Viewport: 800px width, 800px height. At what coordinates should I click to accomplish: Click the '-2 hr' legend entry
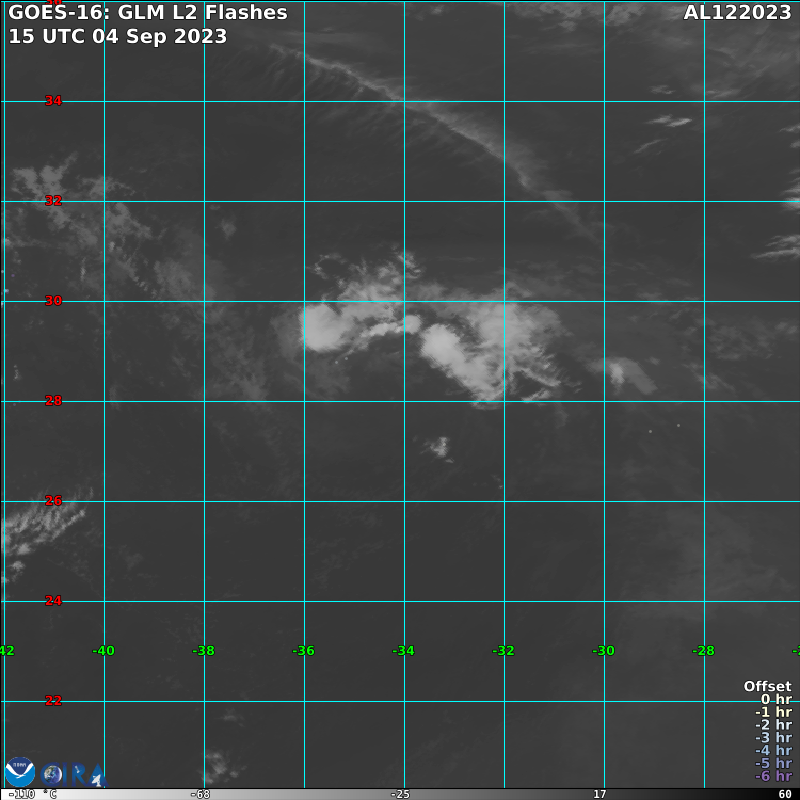[773, 725]
